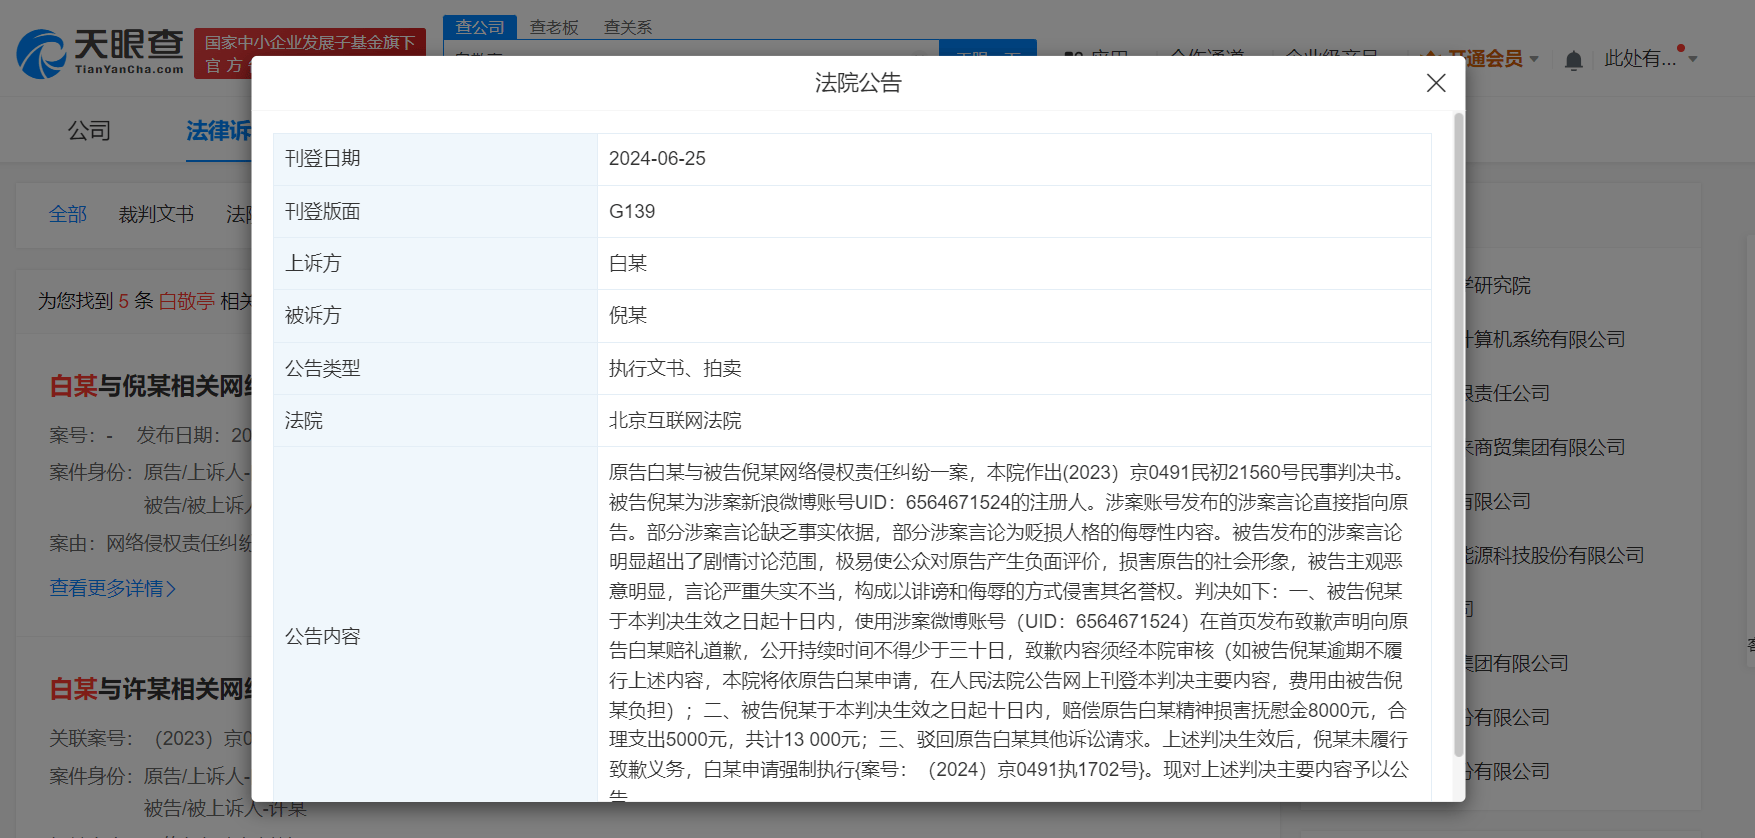Open the notification bell
Viewport: 1755px width, 838px height.
click(x=1573, y=60)
